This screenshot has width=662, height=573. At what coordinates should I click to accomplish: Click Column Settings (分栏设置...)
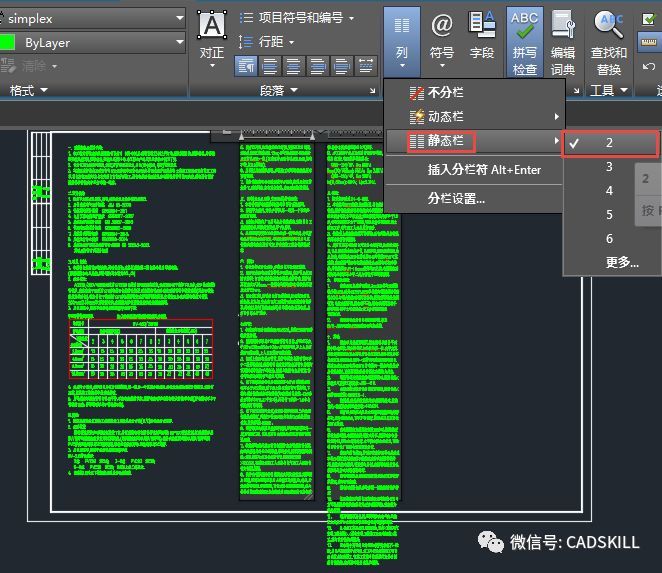click(x=456, y=198)
